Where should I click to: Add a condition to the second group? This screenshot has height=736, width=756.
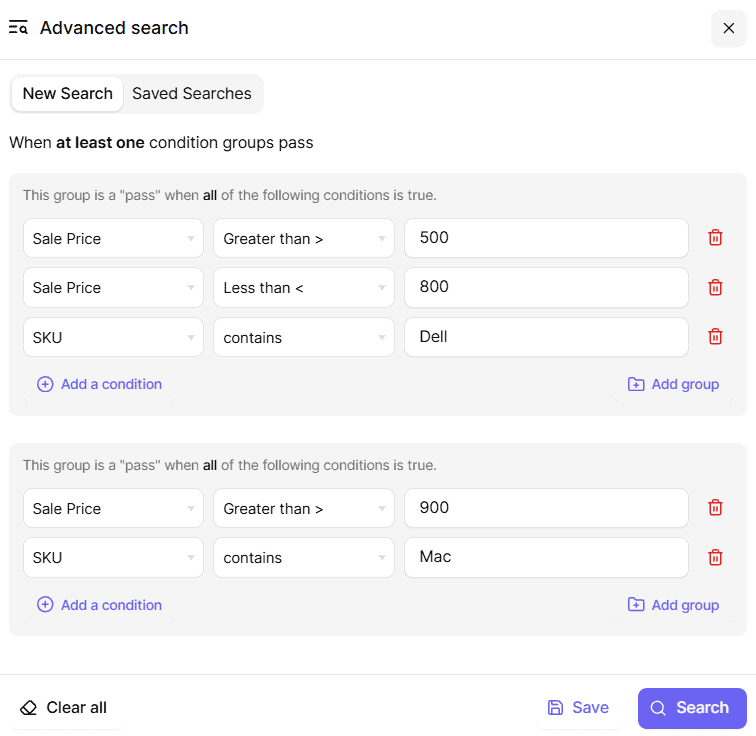point(99,605)
